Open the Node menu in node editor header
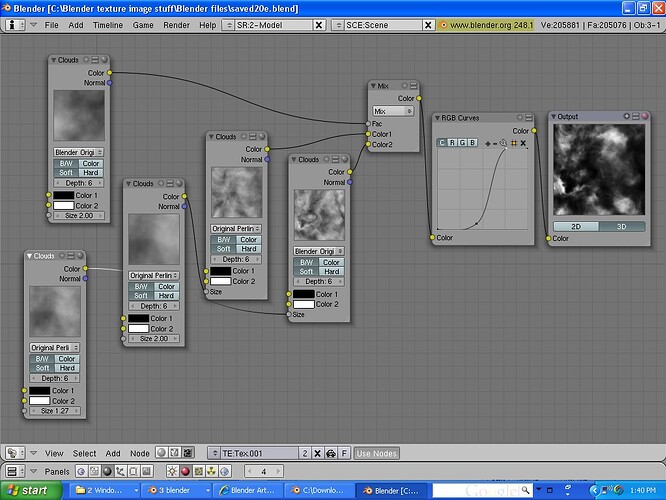Image resolution: width=666 pixels, height=500 pixels. click(140, 453)
